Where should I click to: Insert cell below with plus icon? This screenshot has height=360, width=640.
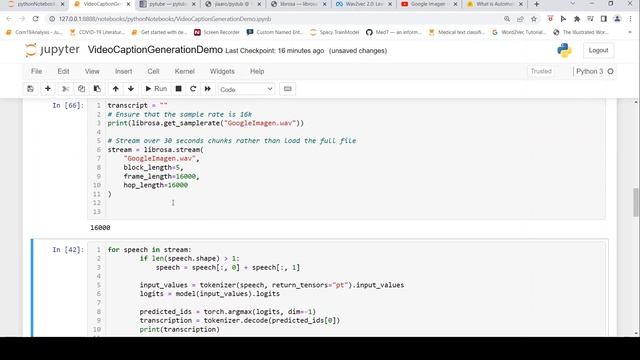pyautogui.click(x=48, y=89)
